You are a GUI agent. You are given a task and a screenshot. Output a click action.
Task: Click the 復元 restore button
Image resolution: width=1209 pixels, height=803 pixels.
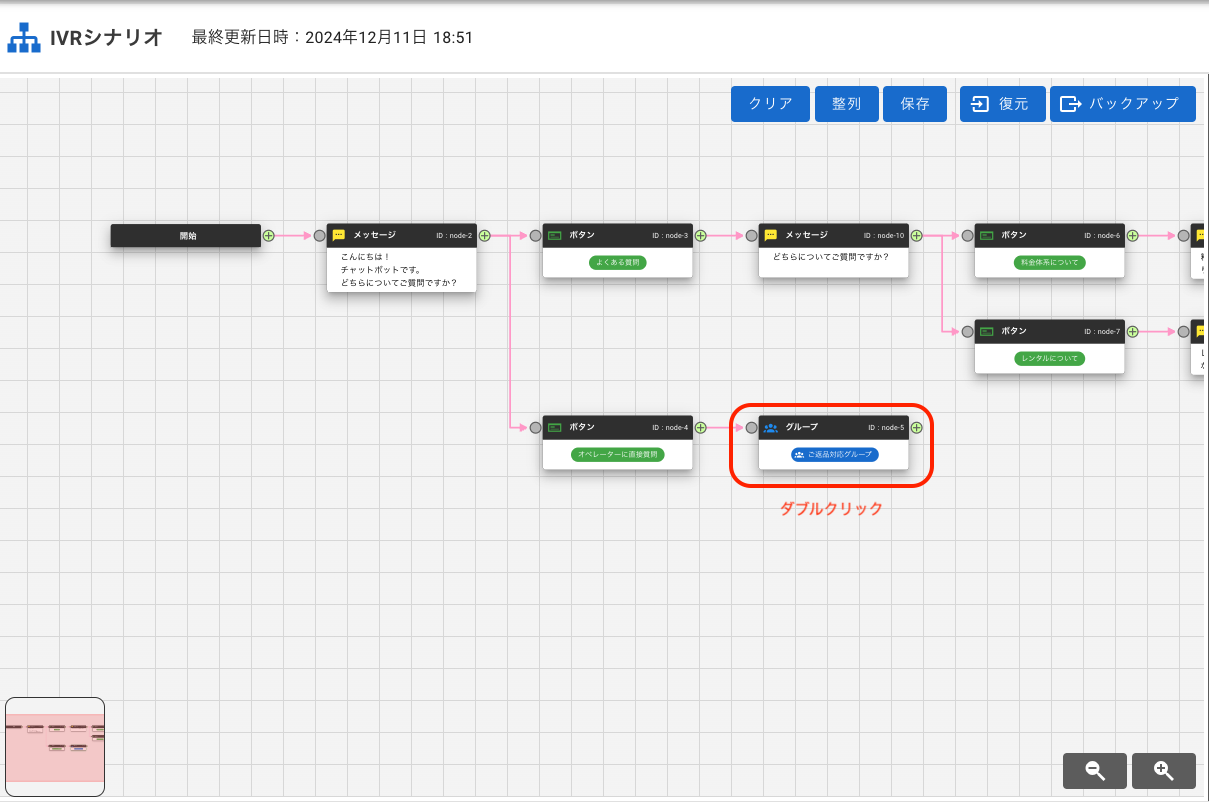click(1002, 104)
